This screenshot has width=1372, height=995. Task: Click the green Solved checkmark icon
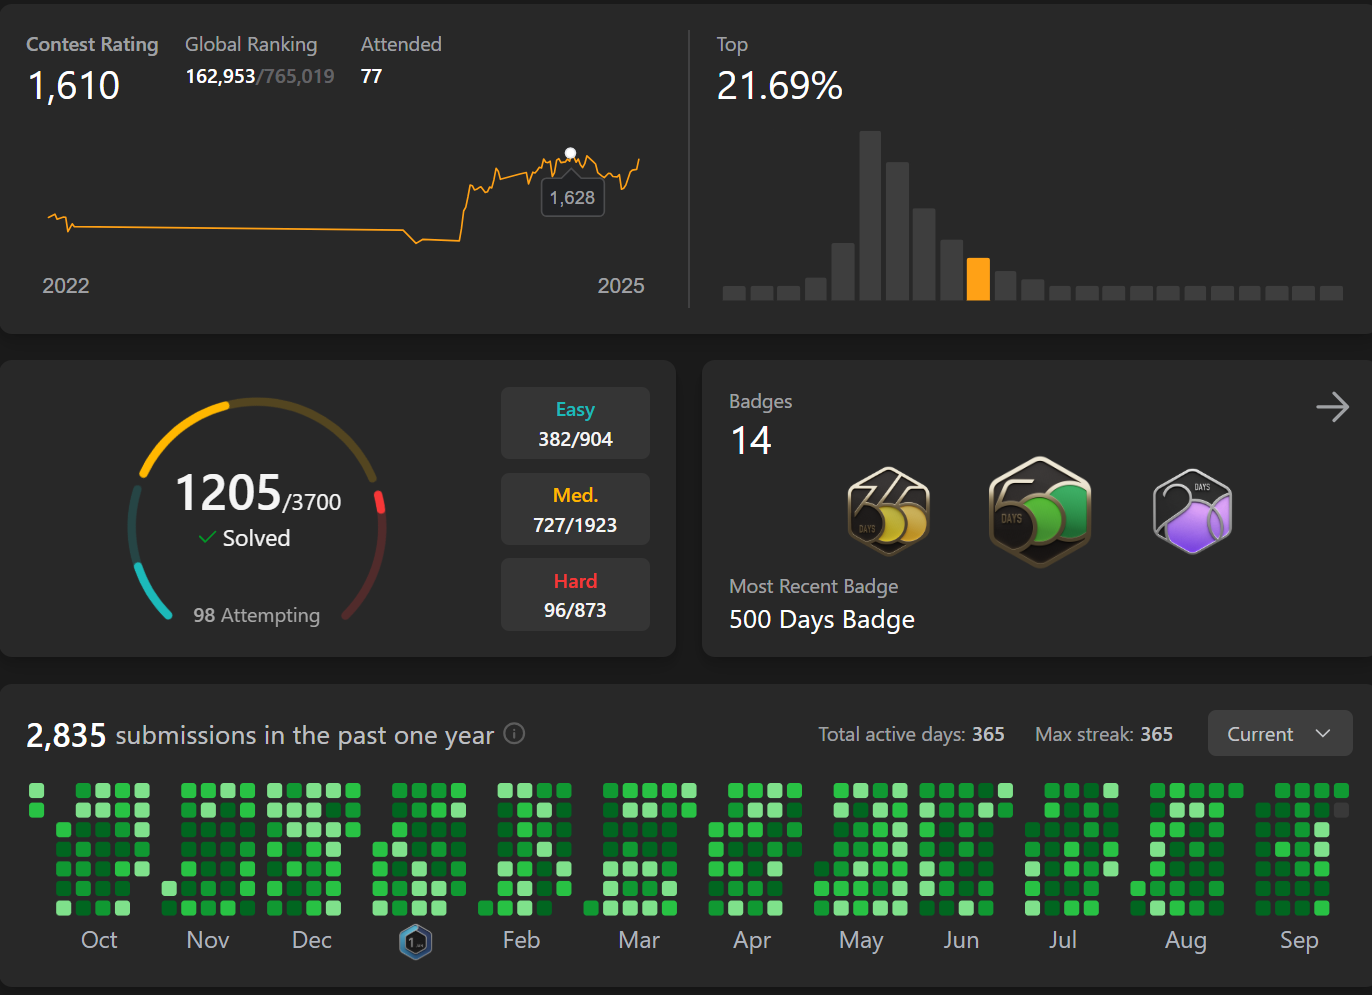(x=207, y=538)
